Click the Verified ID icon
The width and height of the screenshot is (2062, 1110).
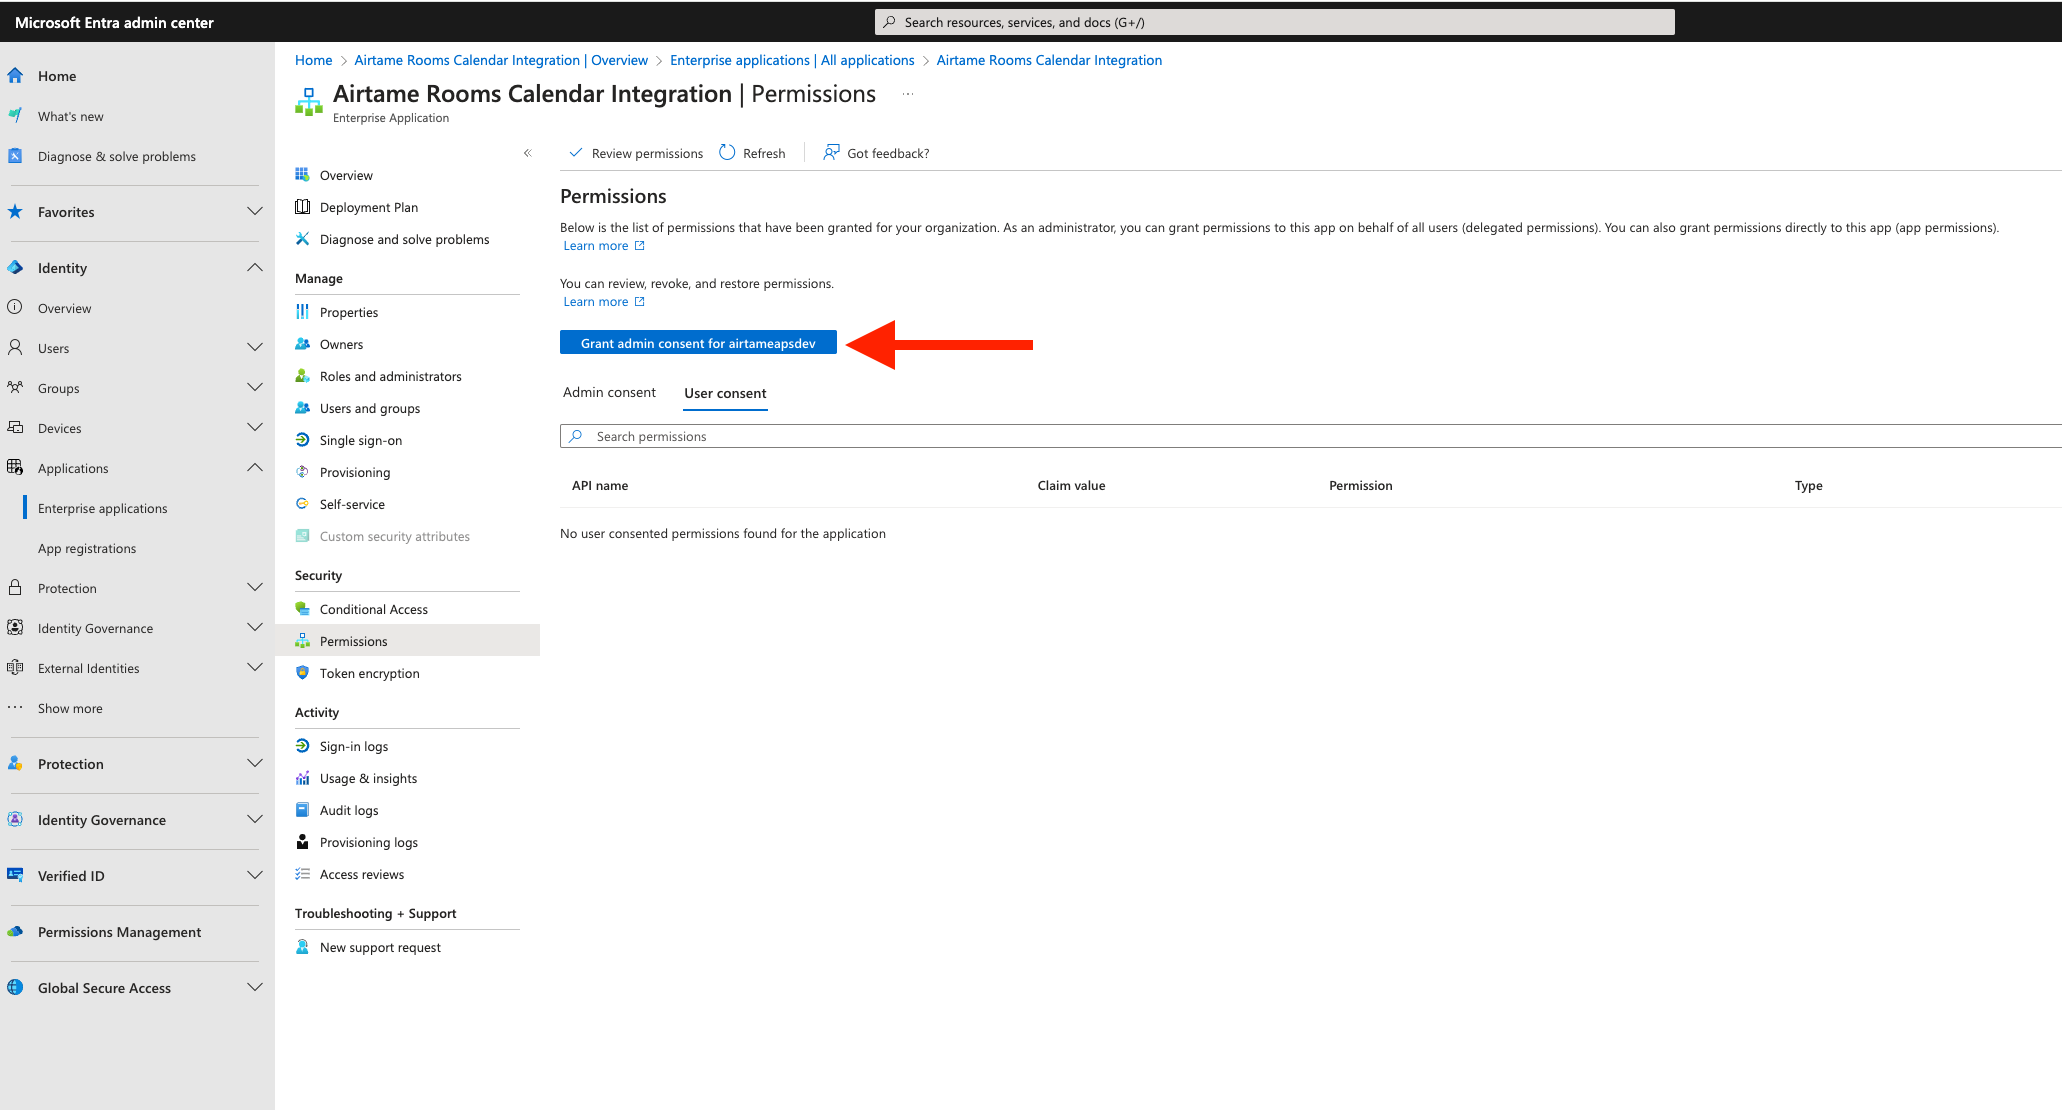click(15, 876)
